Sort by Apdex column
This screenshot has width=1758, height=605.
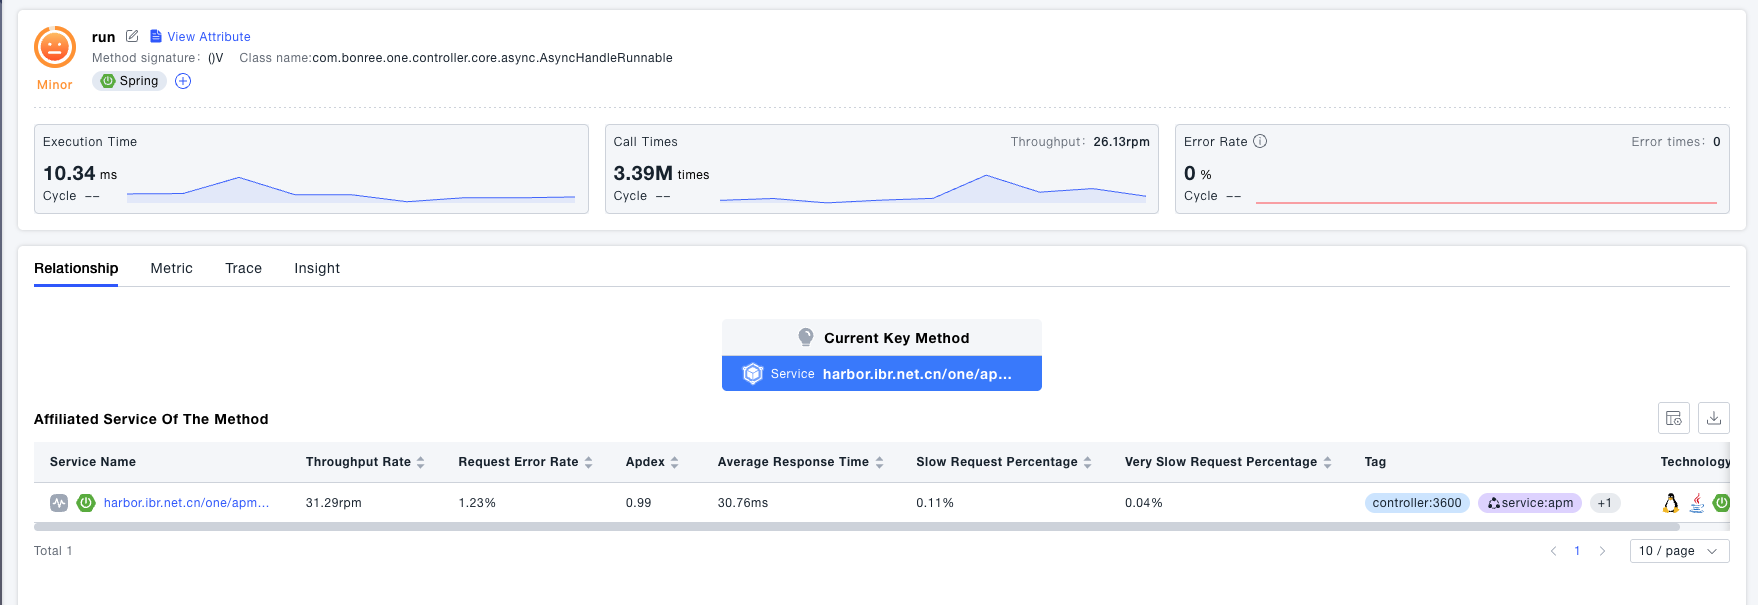coord(675,462)
